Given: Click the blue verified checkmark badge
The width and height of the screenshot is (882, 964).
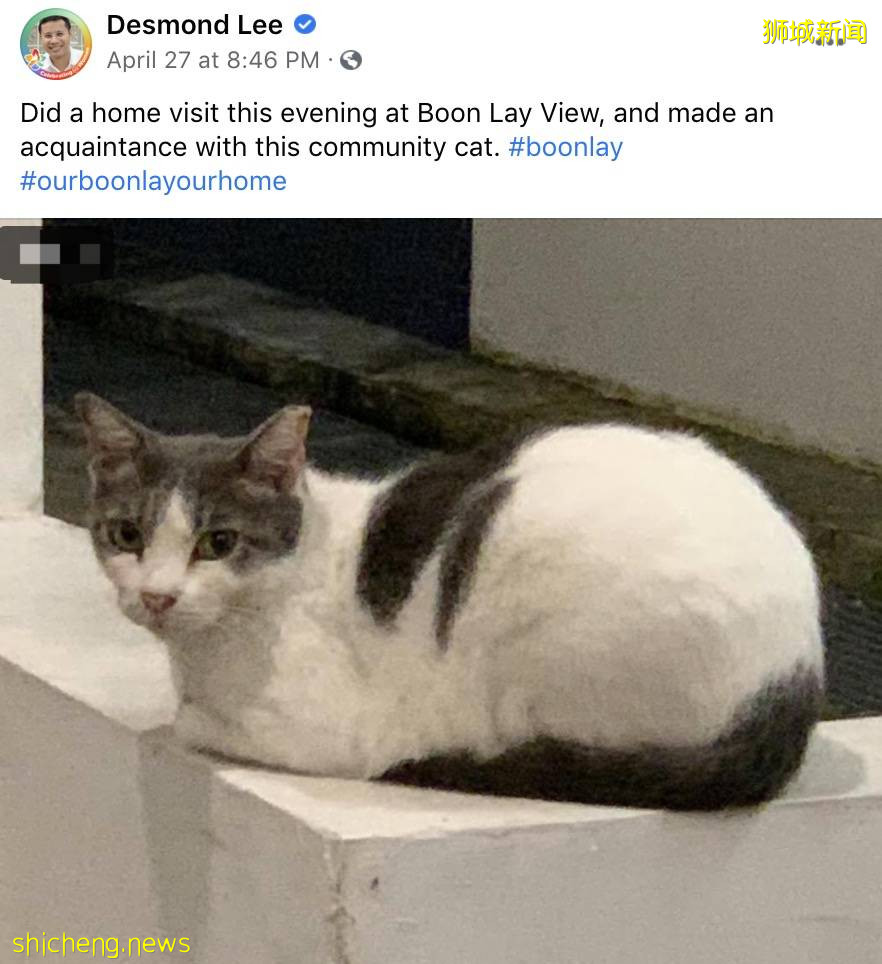Looking at the screenshot, I should coord(305,25).
